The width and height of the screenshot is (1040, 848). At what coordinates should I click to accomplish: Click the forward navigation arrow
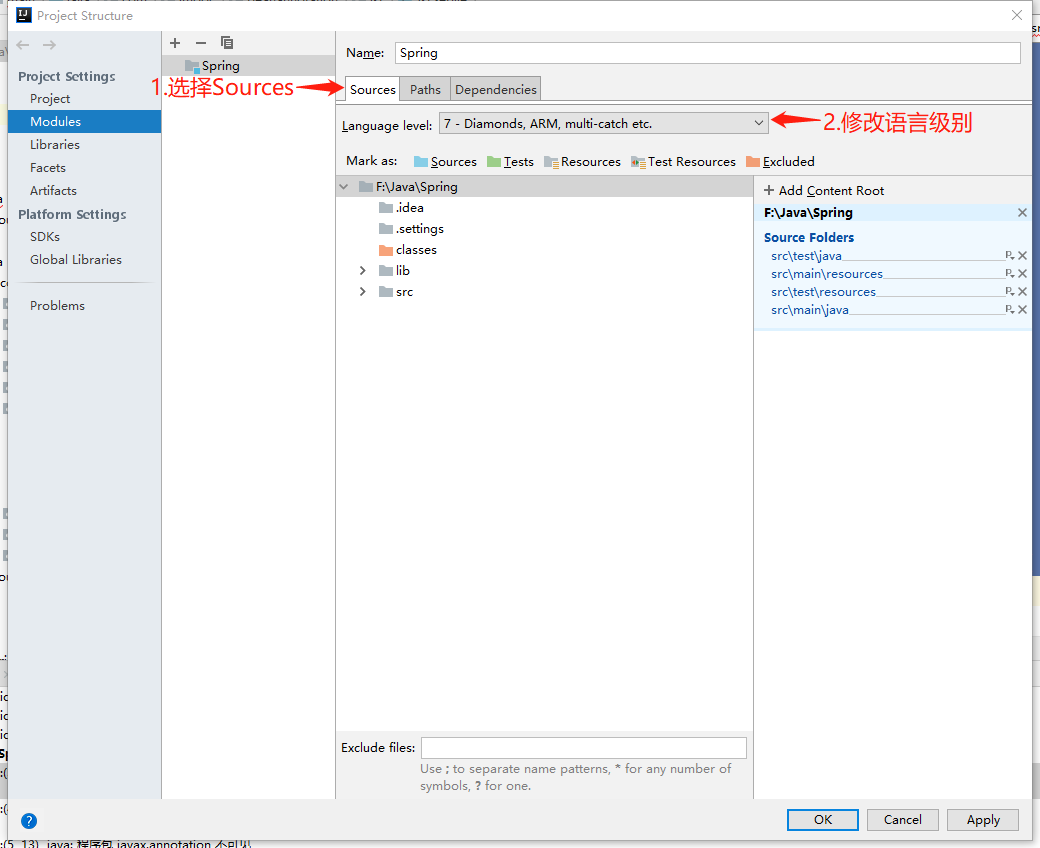click(x=49, y=45)
